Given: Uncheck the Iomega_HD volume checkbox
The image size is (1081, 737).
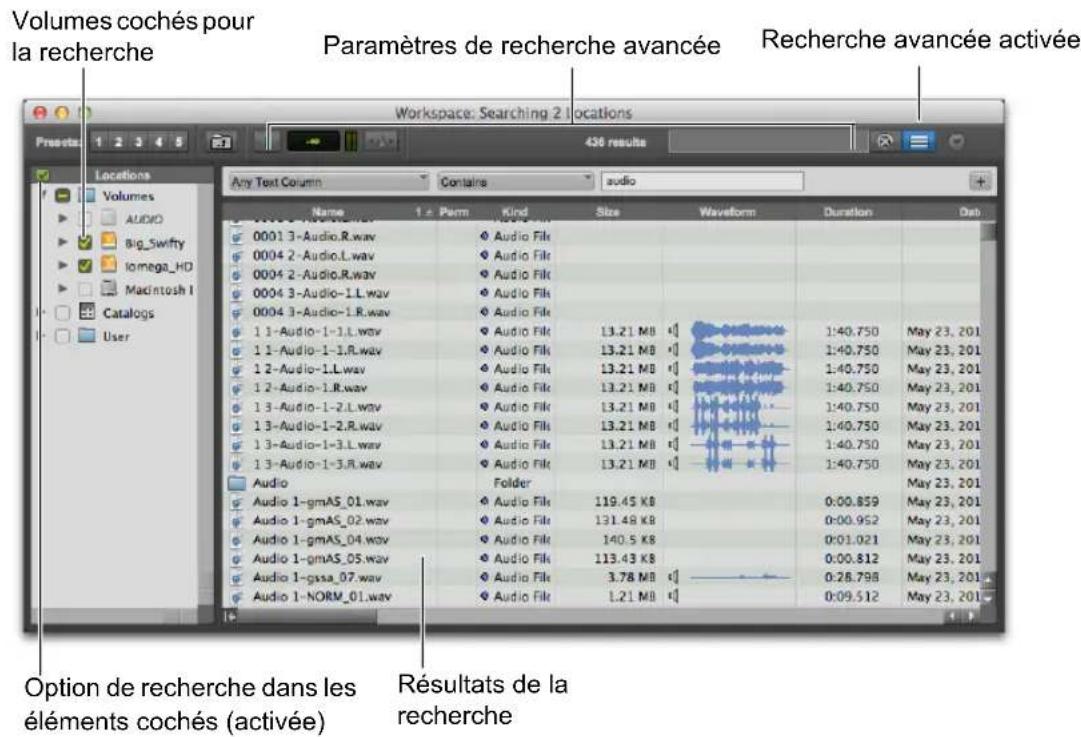Looking at the screenshot, I should (x=85, y=265).
